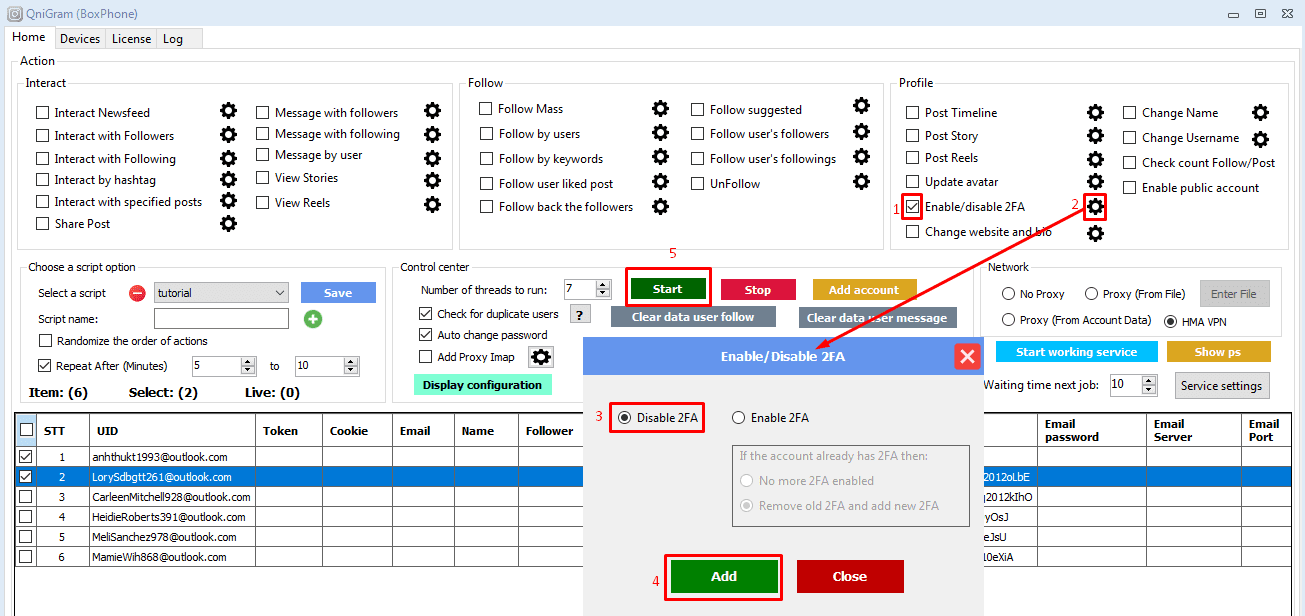Click the gear next to Enable/disable 2FA
The width and height of the screenshot is (1305, 616).
[x=1095, y=206]
